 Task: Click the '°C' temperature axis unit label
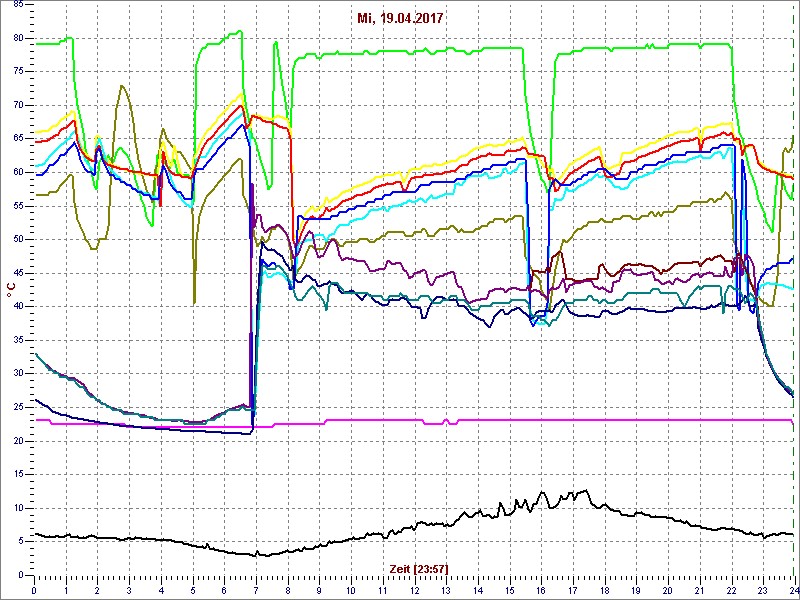pyautogui.click(x=10, y=290)
